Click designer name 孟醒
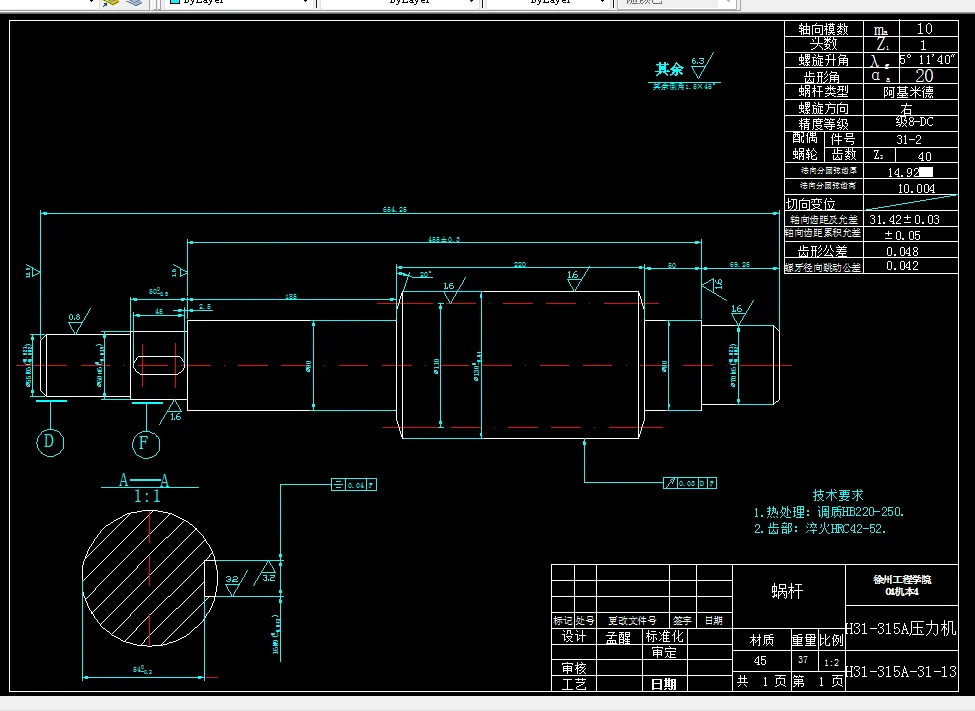Image resolution: width=975 pixels, height=711 pixels. click(x=619, y=638)
